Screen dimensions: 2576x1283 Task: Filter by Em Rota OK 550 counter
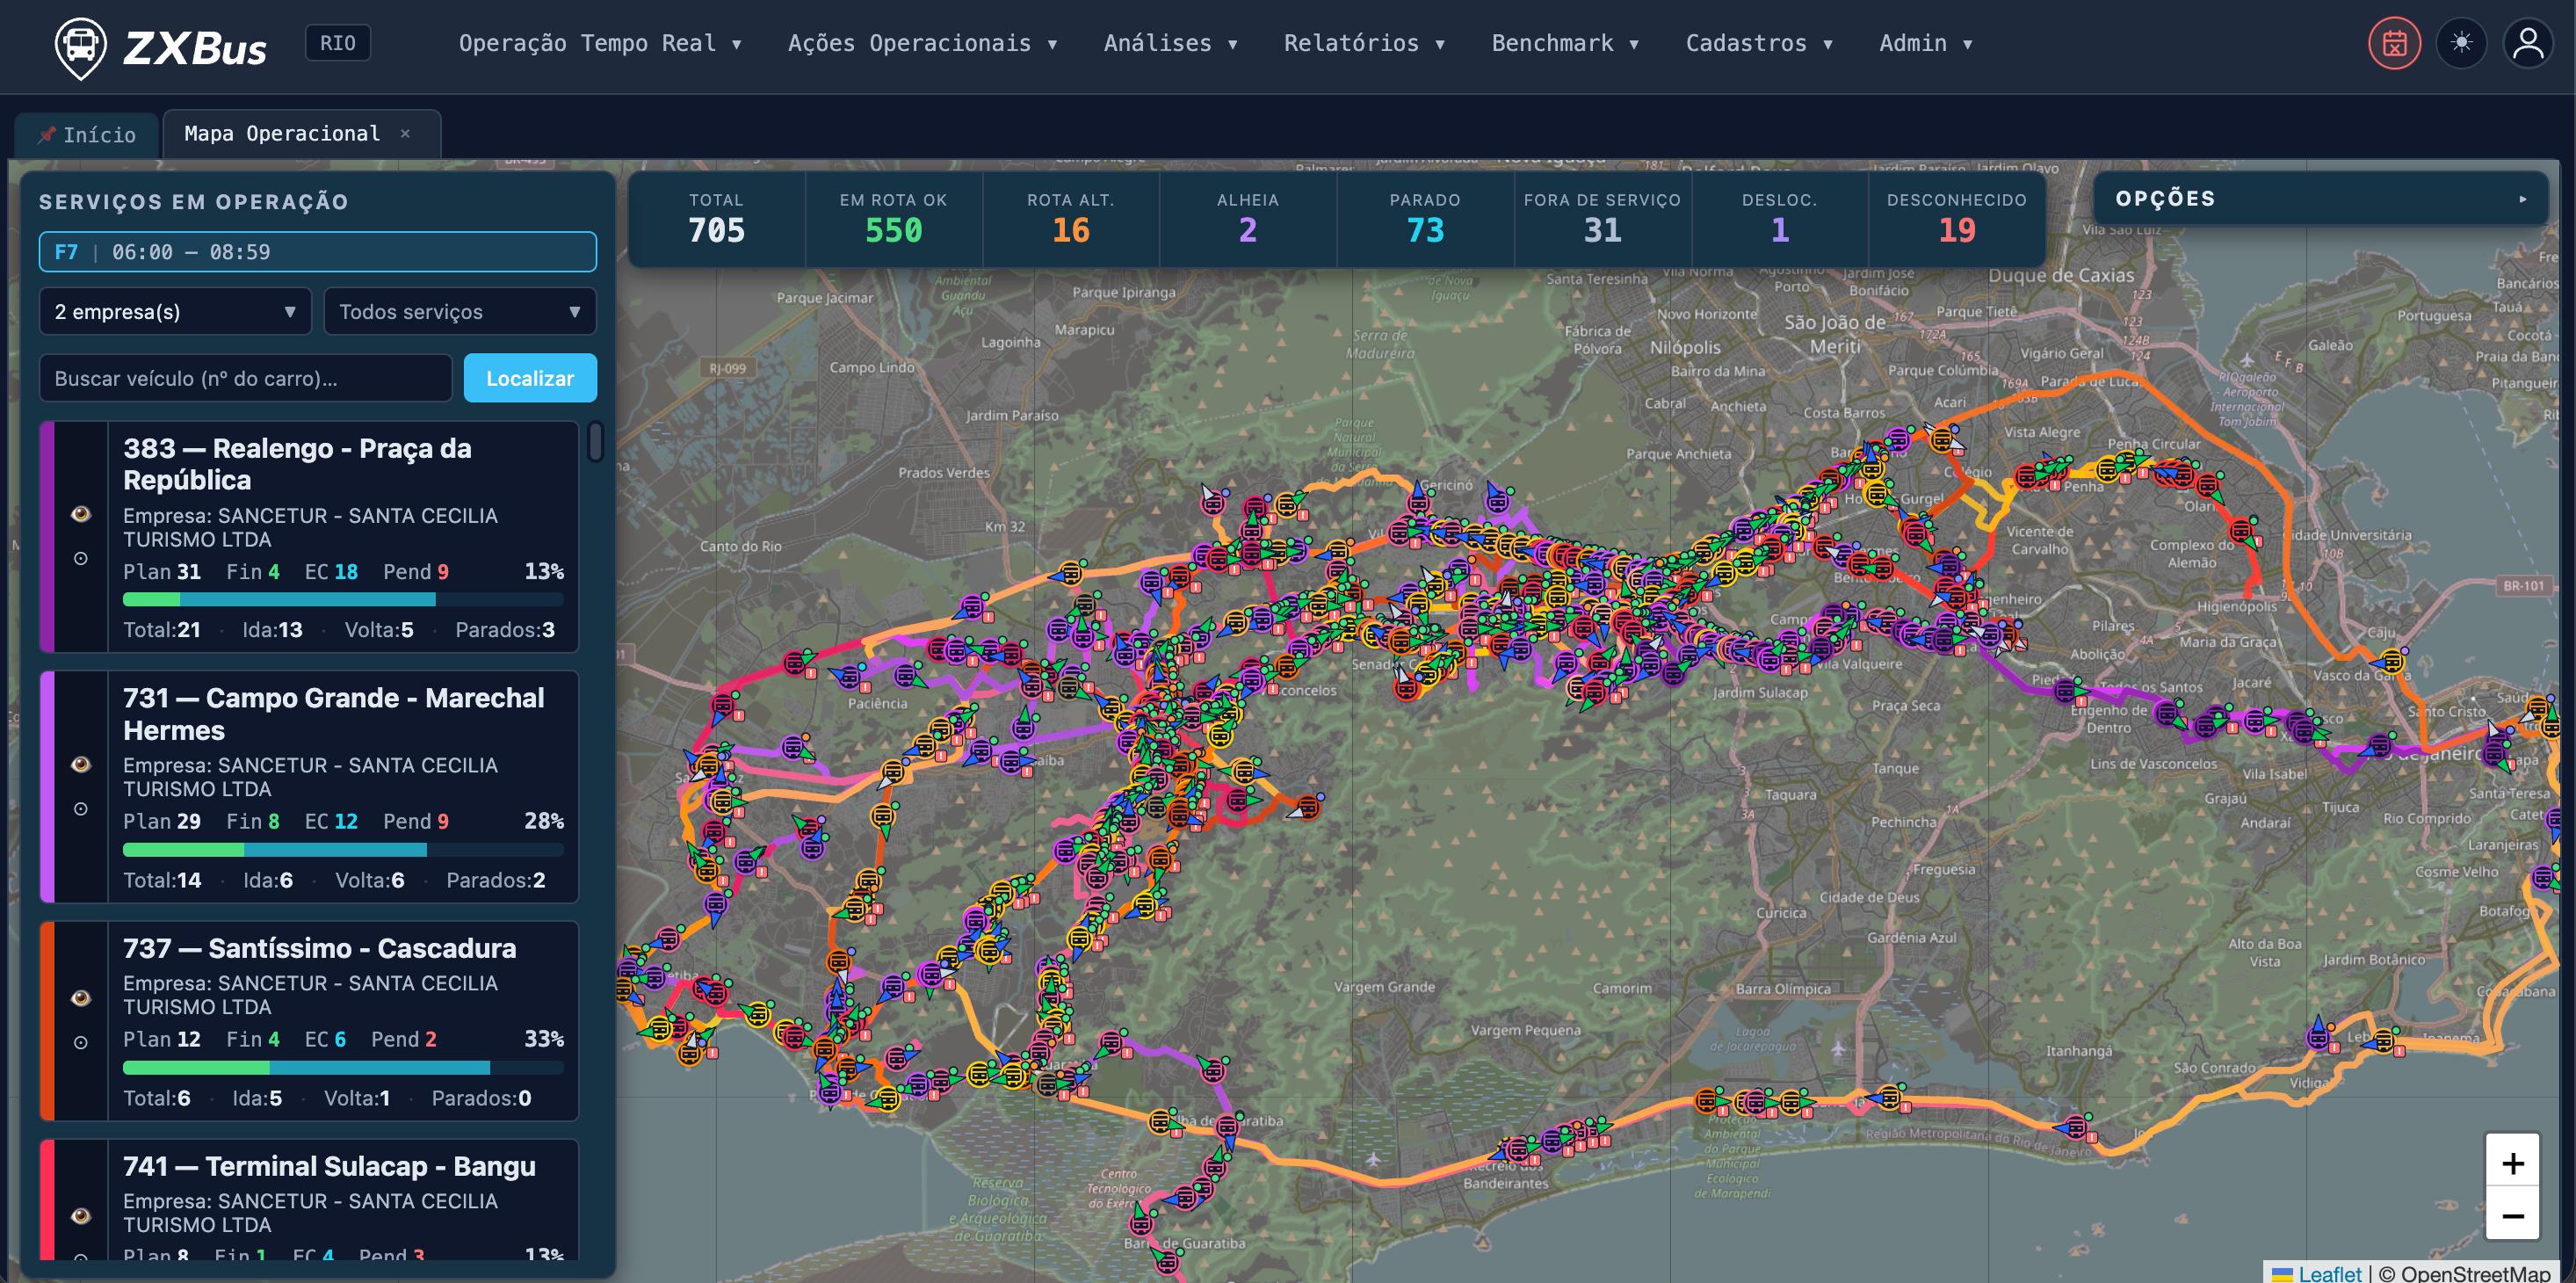pyautogui.click(x=893, y=219)
